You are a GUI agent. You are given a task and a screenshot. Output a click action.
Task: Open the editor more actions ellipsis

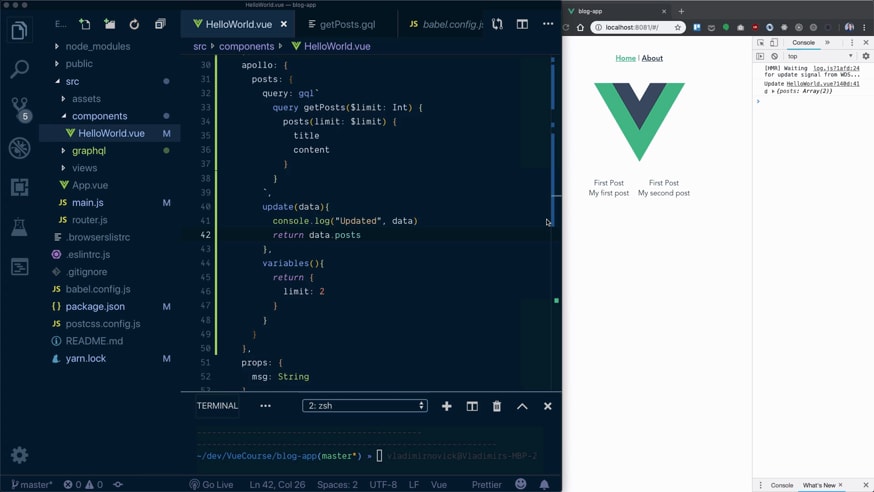[x=548, y=24]
